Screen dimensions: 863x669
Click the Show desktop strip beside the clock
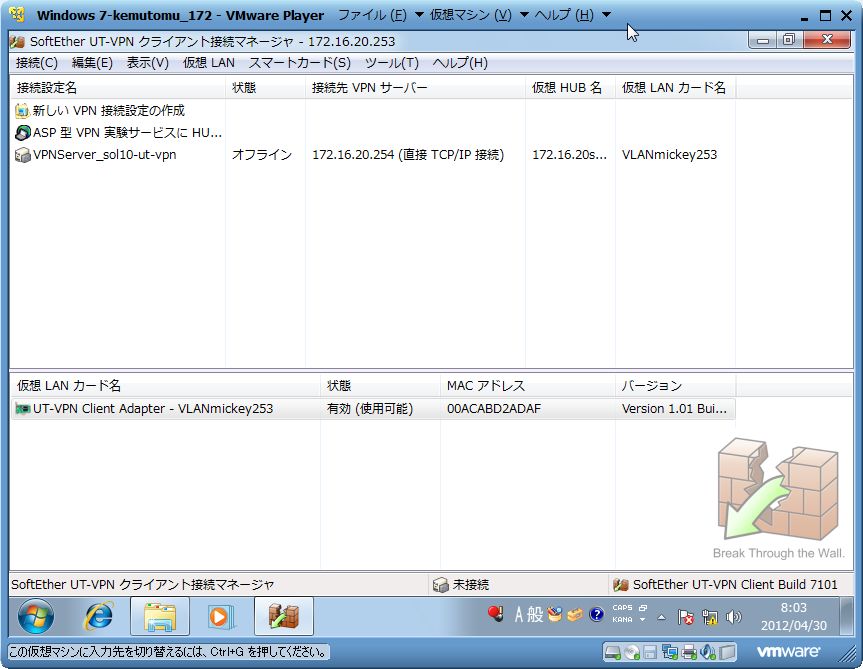(x=847, y=616)
